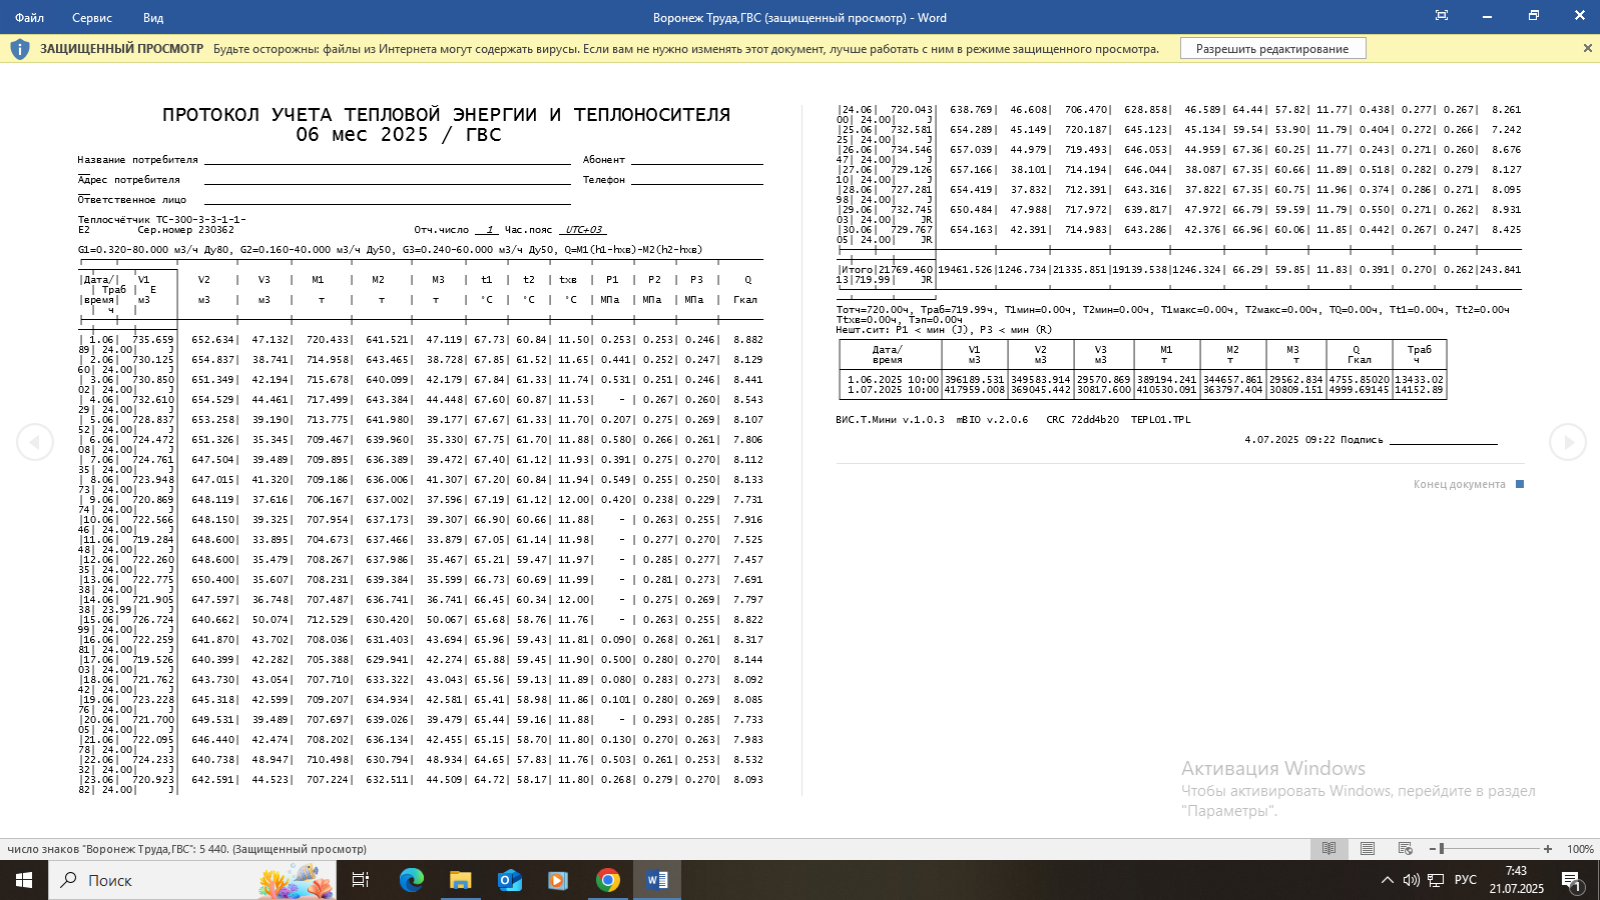The width and height of the screenshot is (1600, 900).
Task: Switch to Web Layout view icon
Action: coord(1405,849)
